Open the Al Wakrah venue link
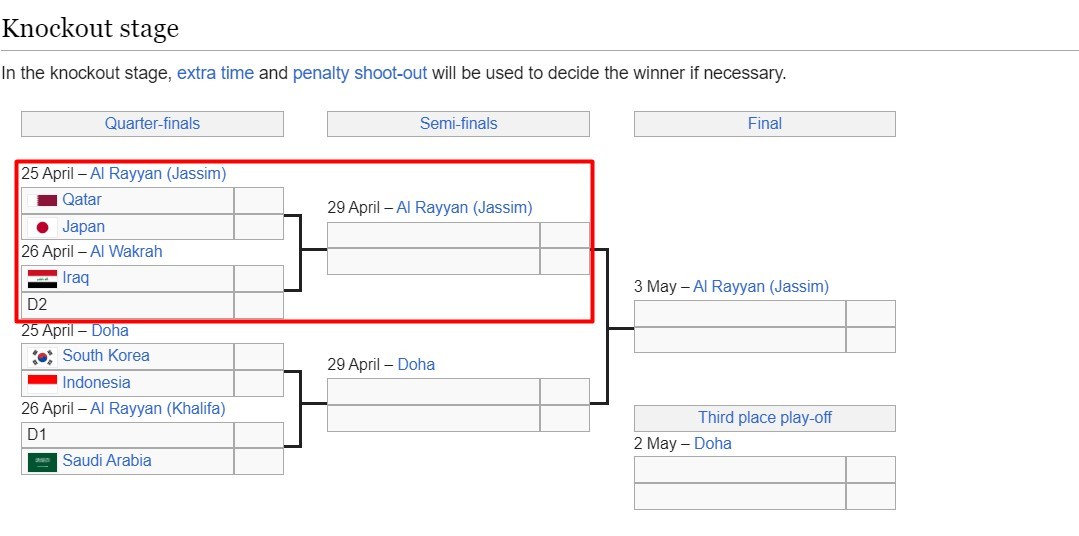 (x=126, y=252)
